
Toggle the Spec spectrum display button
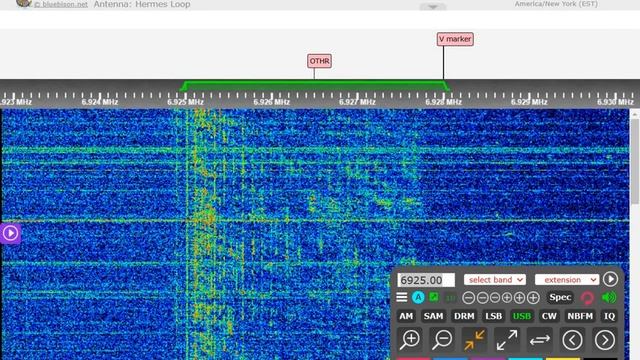[560, 298]
